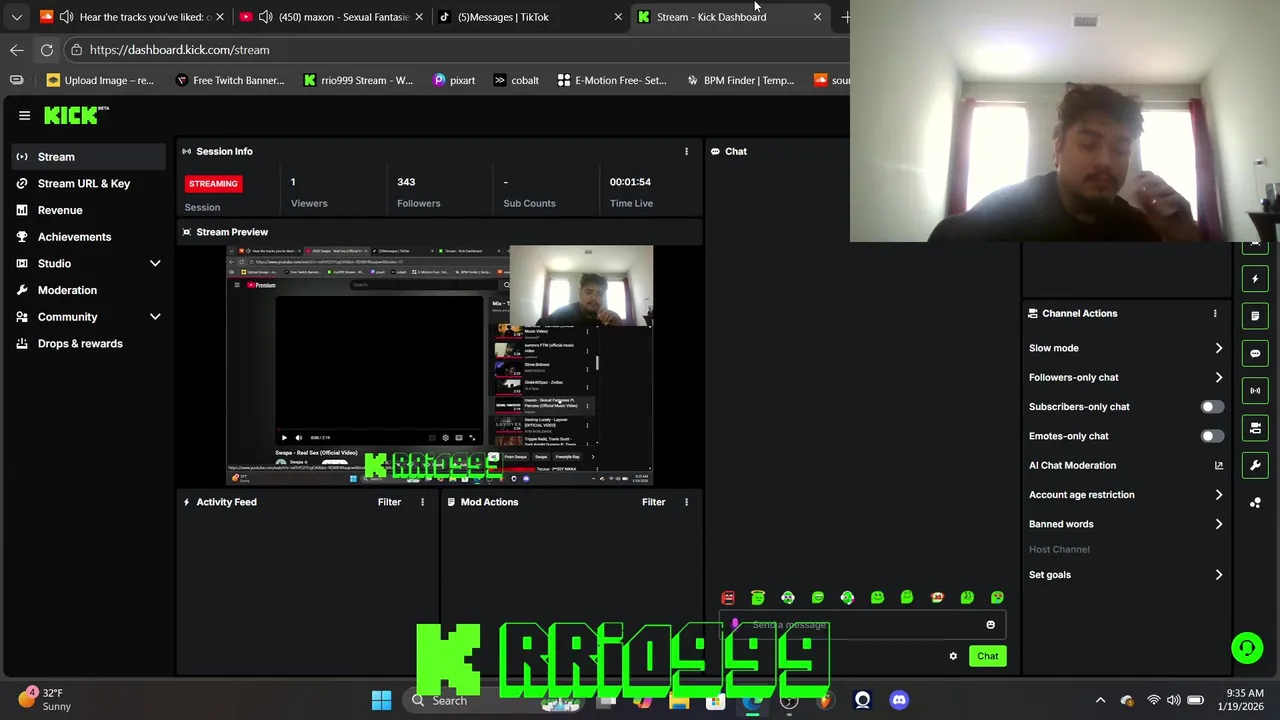Open the cobalt bookmark

(516, 80)
